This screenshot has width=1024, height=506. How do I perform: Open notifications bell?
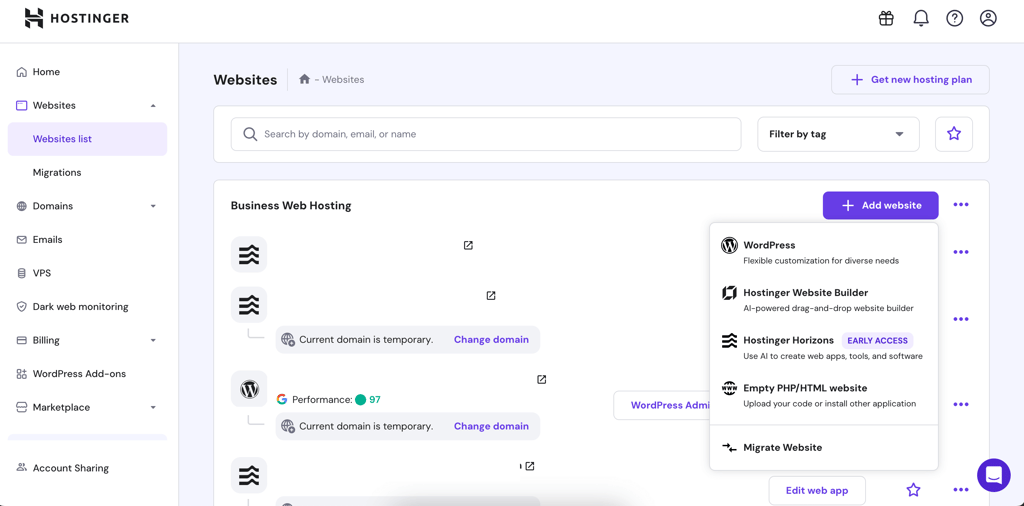[x=921, y=18]
